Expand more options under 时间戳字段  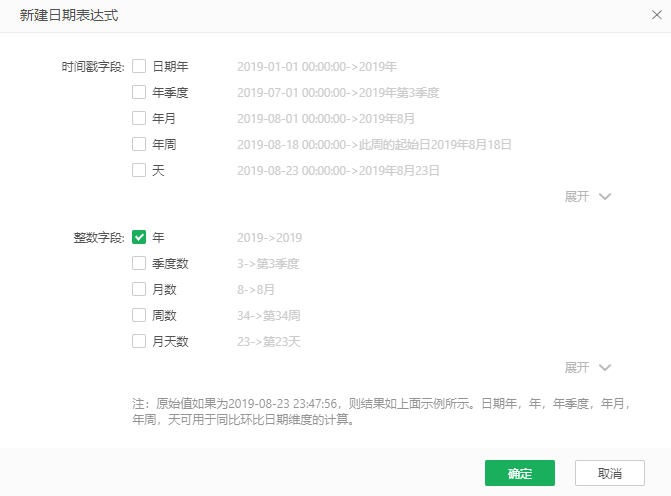(587, 197)
